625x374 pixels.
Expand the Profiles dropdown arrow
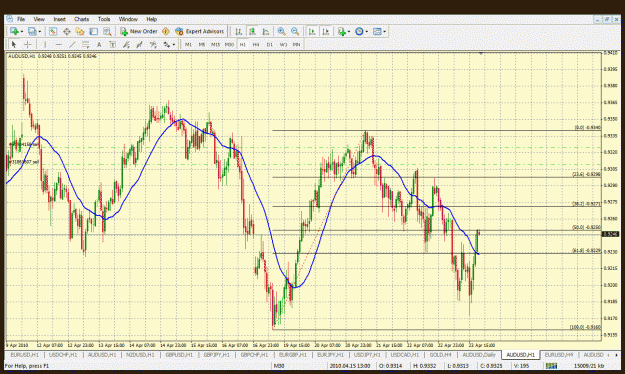(39, 31)
